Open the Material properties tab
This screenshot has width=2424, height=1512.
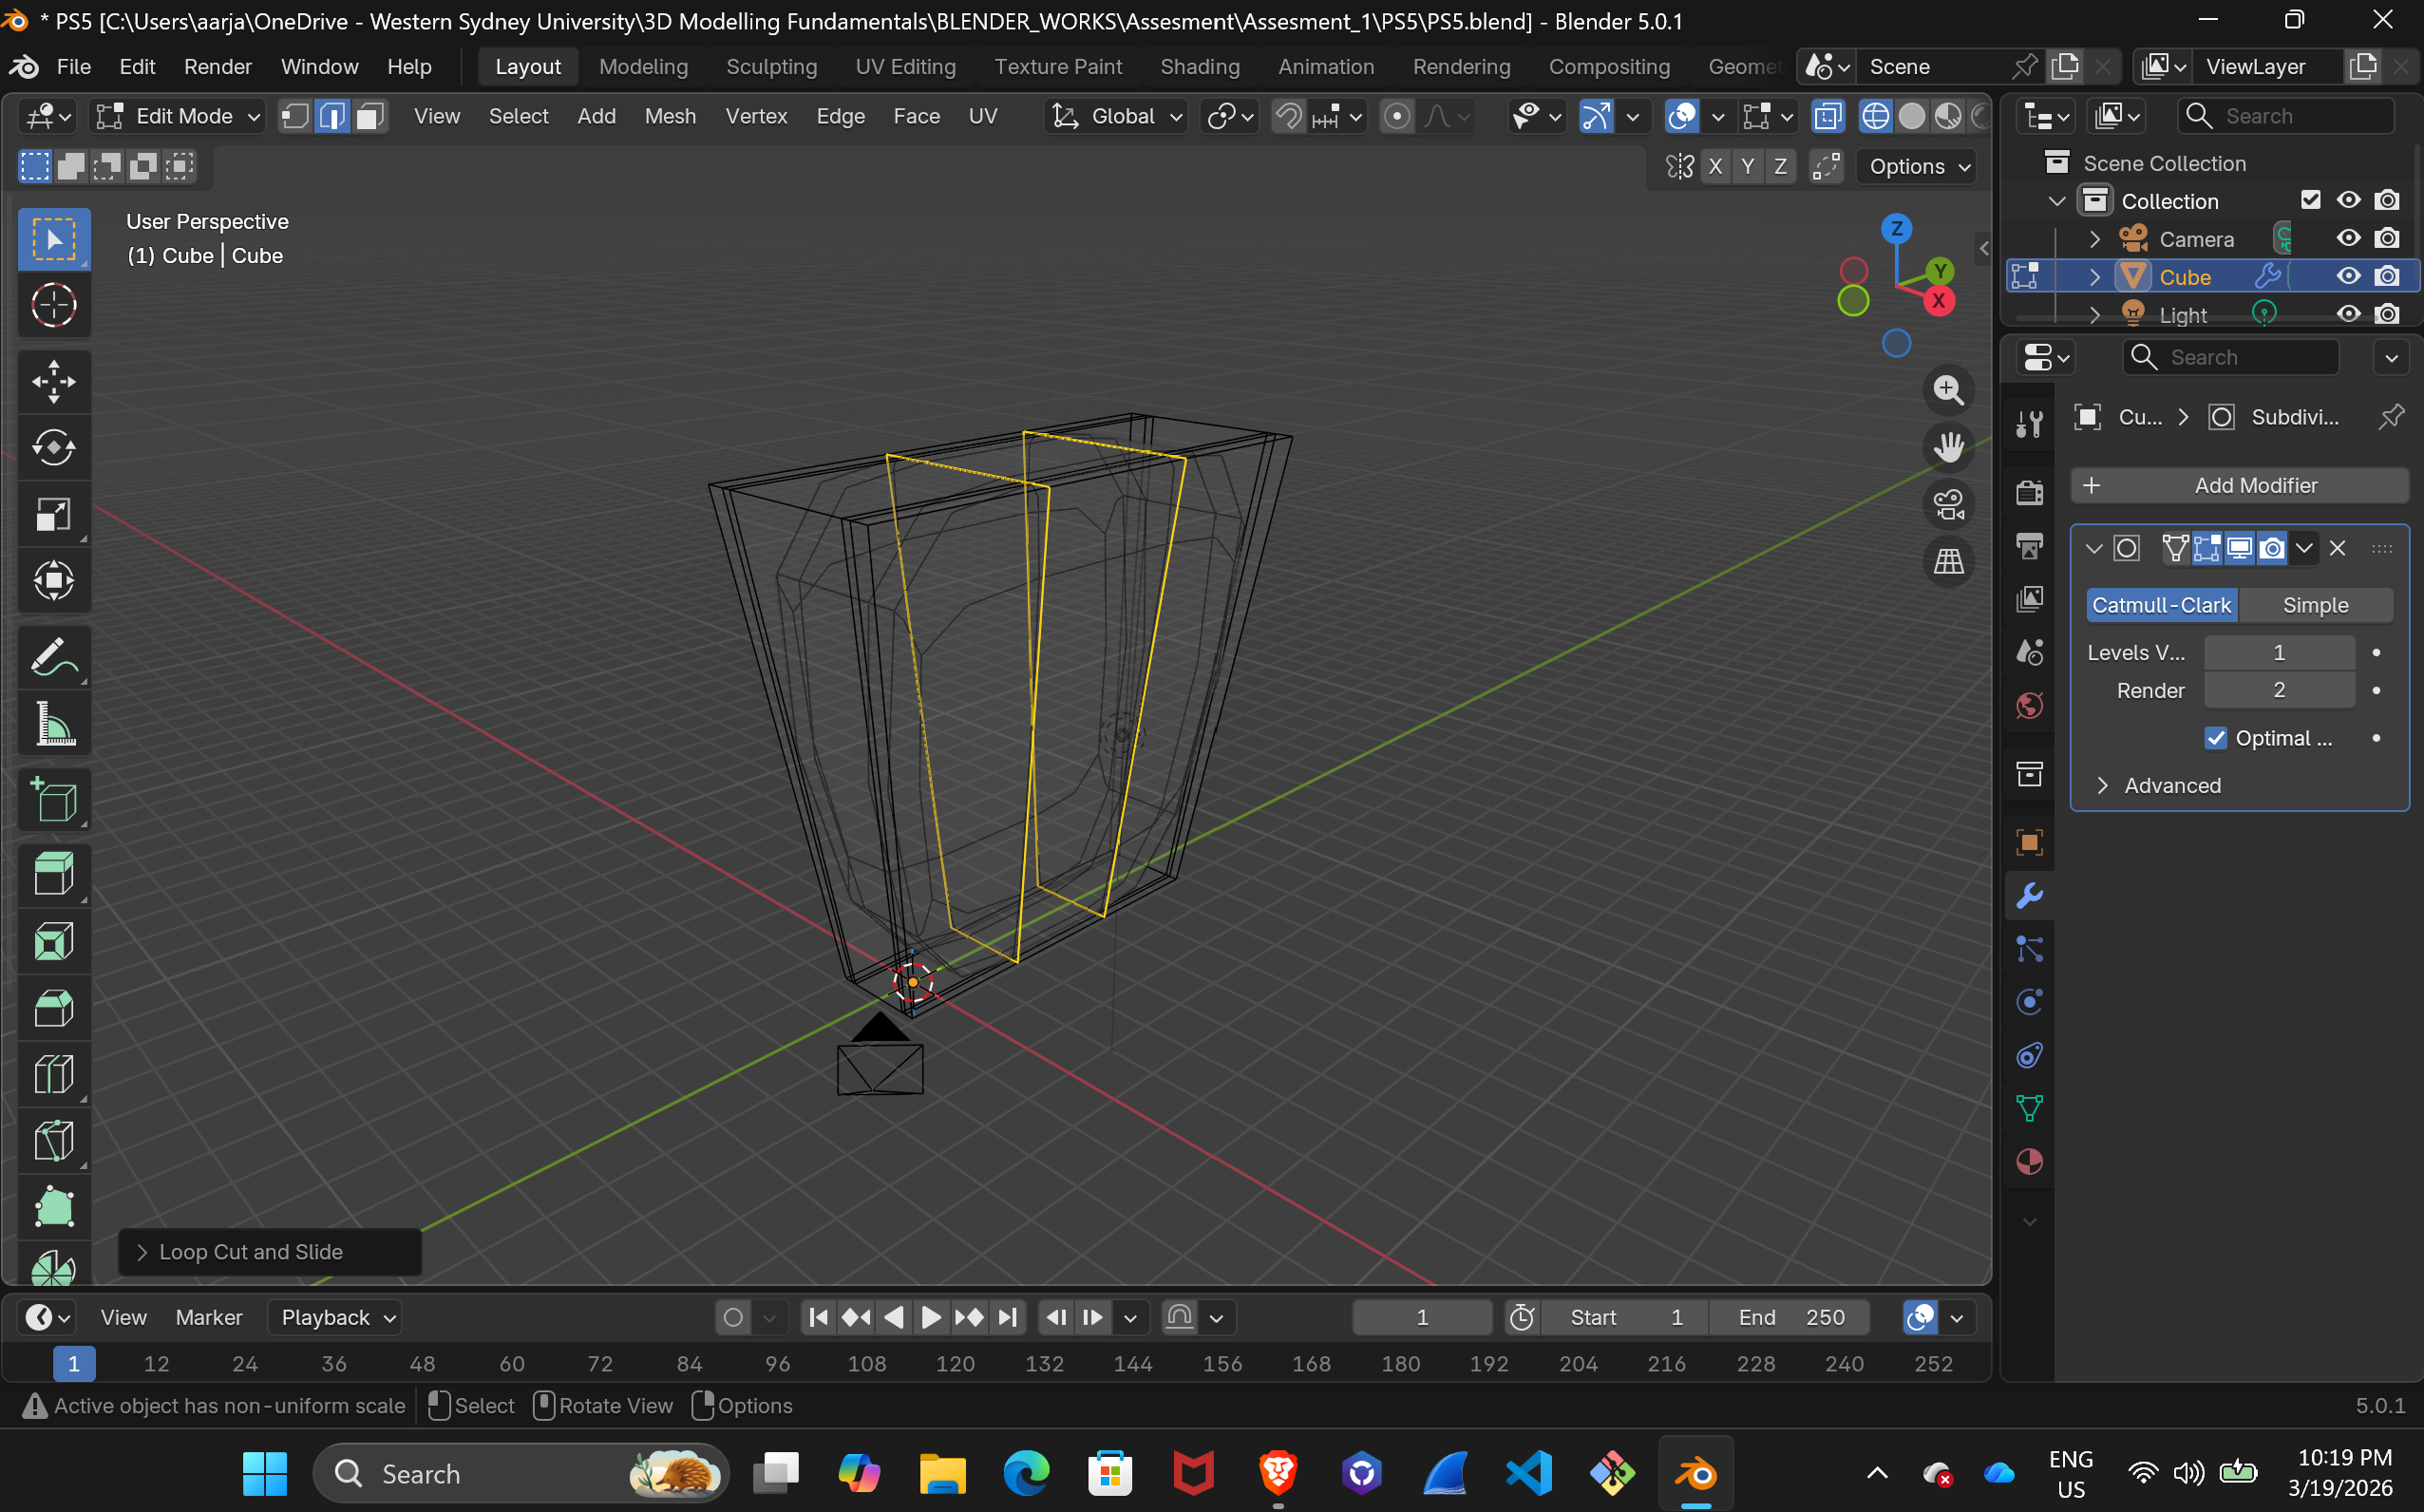tap(2029, 1162)
